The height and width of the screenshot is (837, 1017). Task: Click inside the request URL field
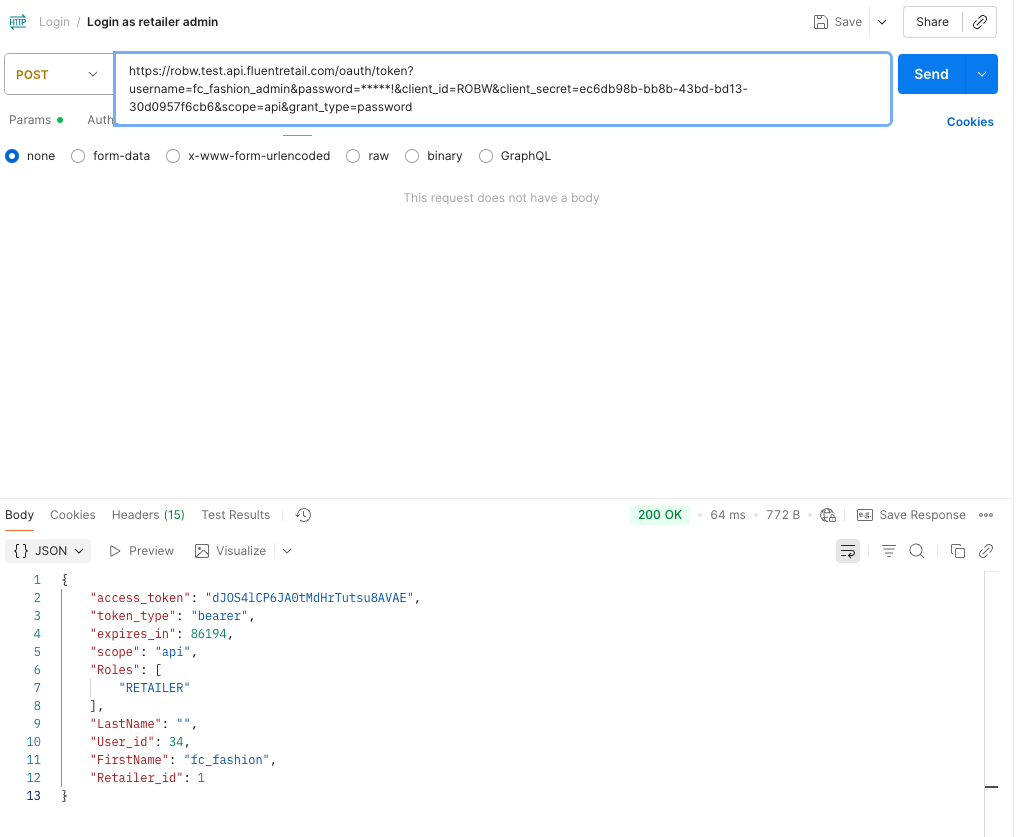502,89
